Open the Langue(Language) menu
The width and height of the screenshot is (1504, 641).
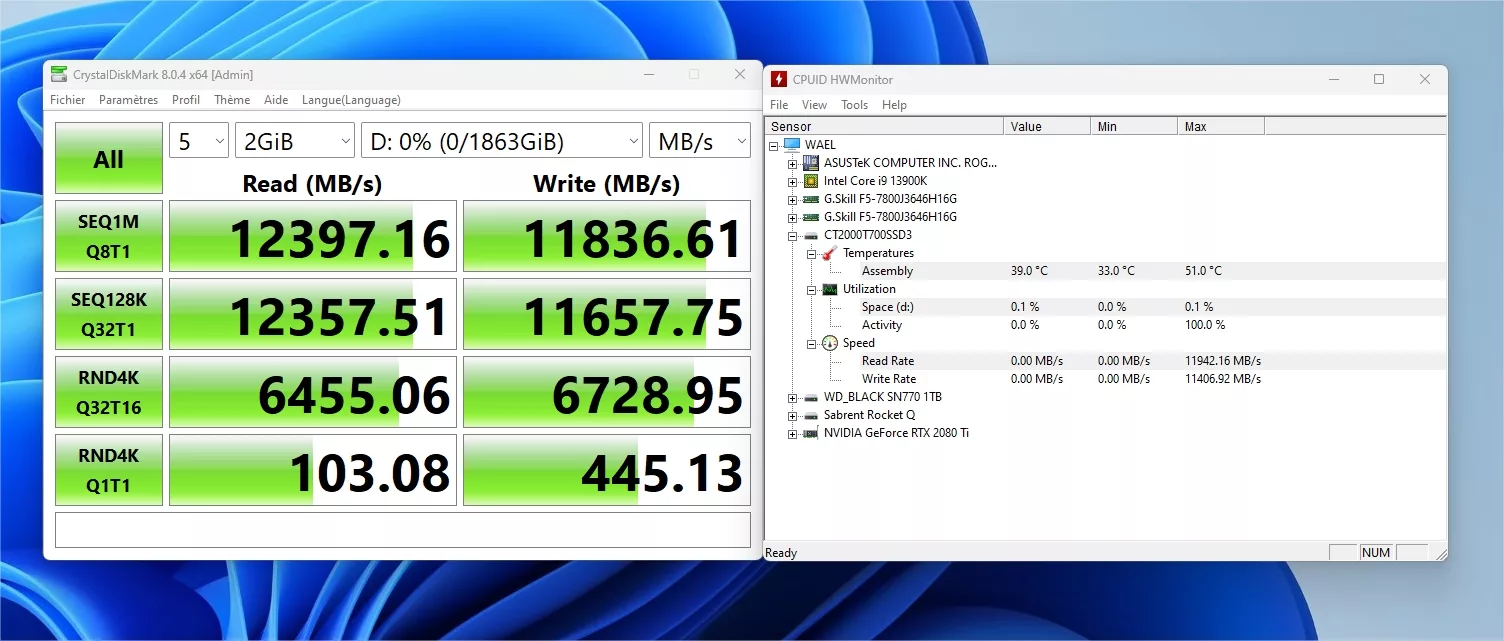[351, 100]
